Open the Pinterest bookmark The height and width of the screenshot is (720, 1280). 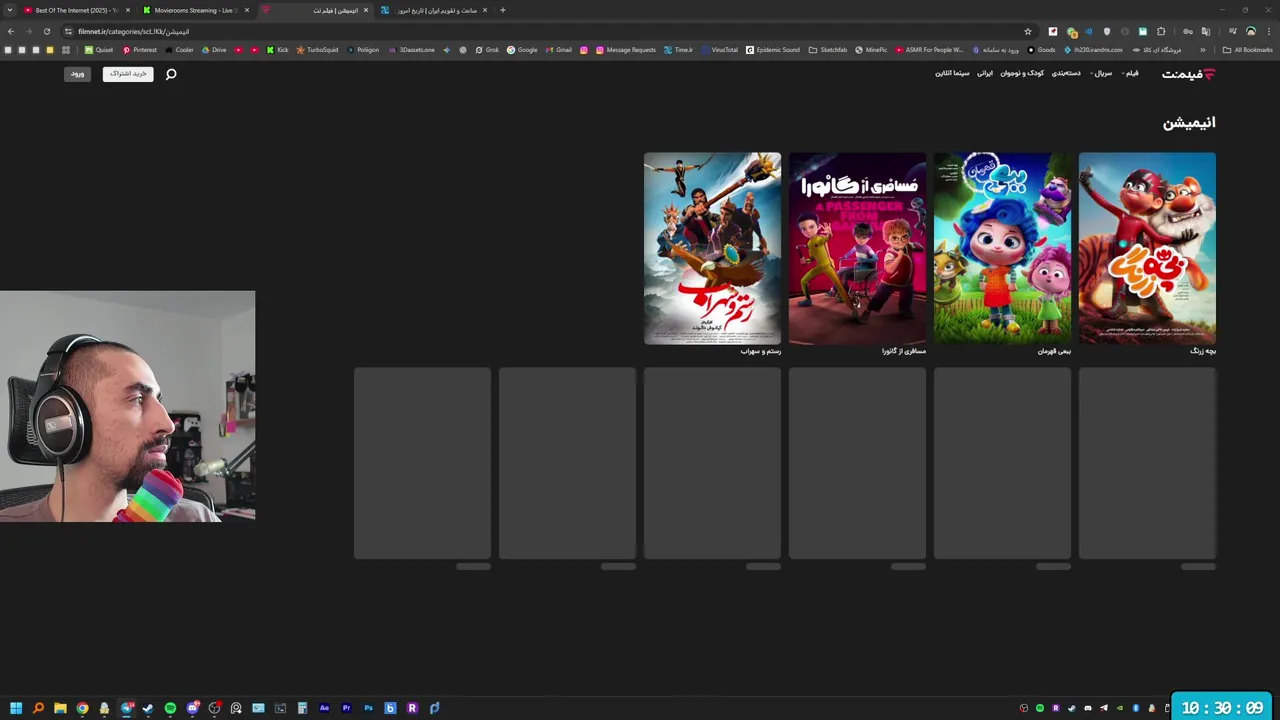point(140,50)
